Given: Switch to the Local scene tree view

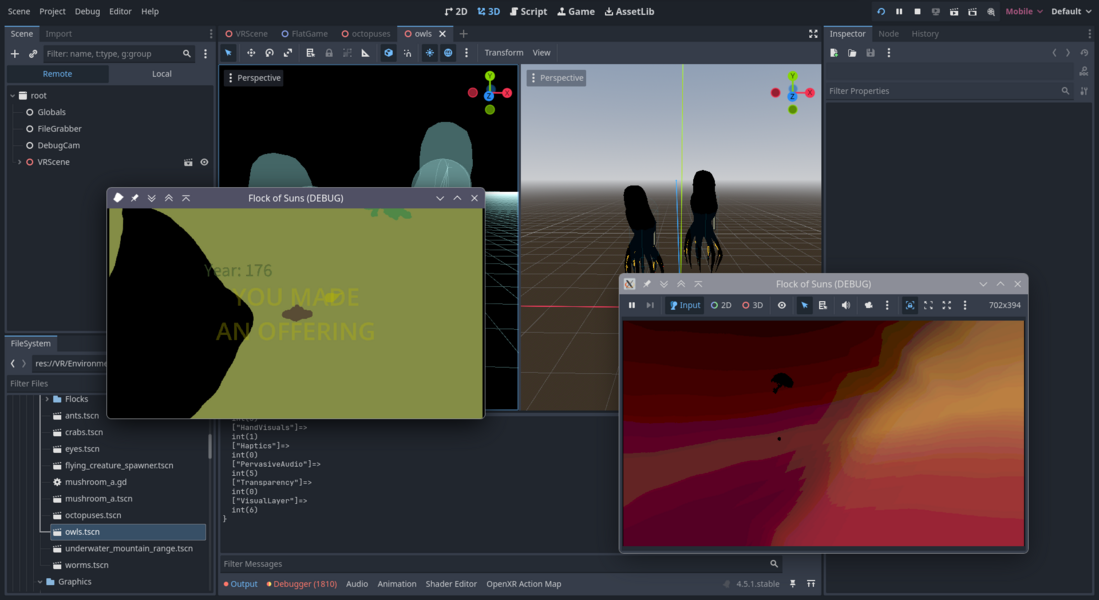Looking at the screenshot, I should coord(160,73).
